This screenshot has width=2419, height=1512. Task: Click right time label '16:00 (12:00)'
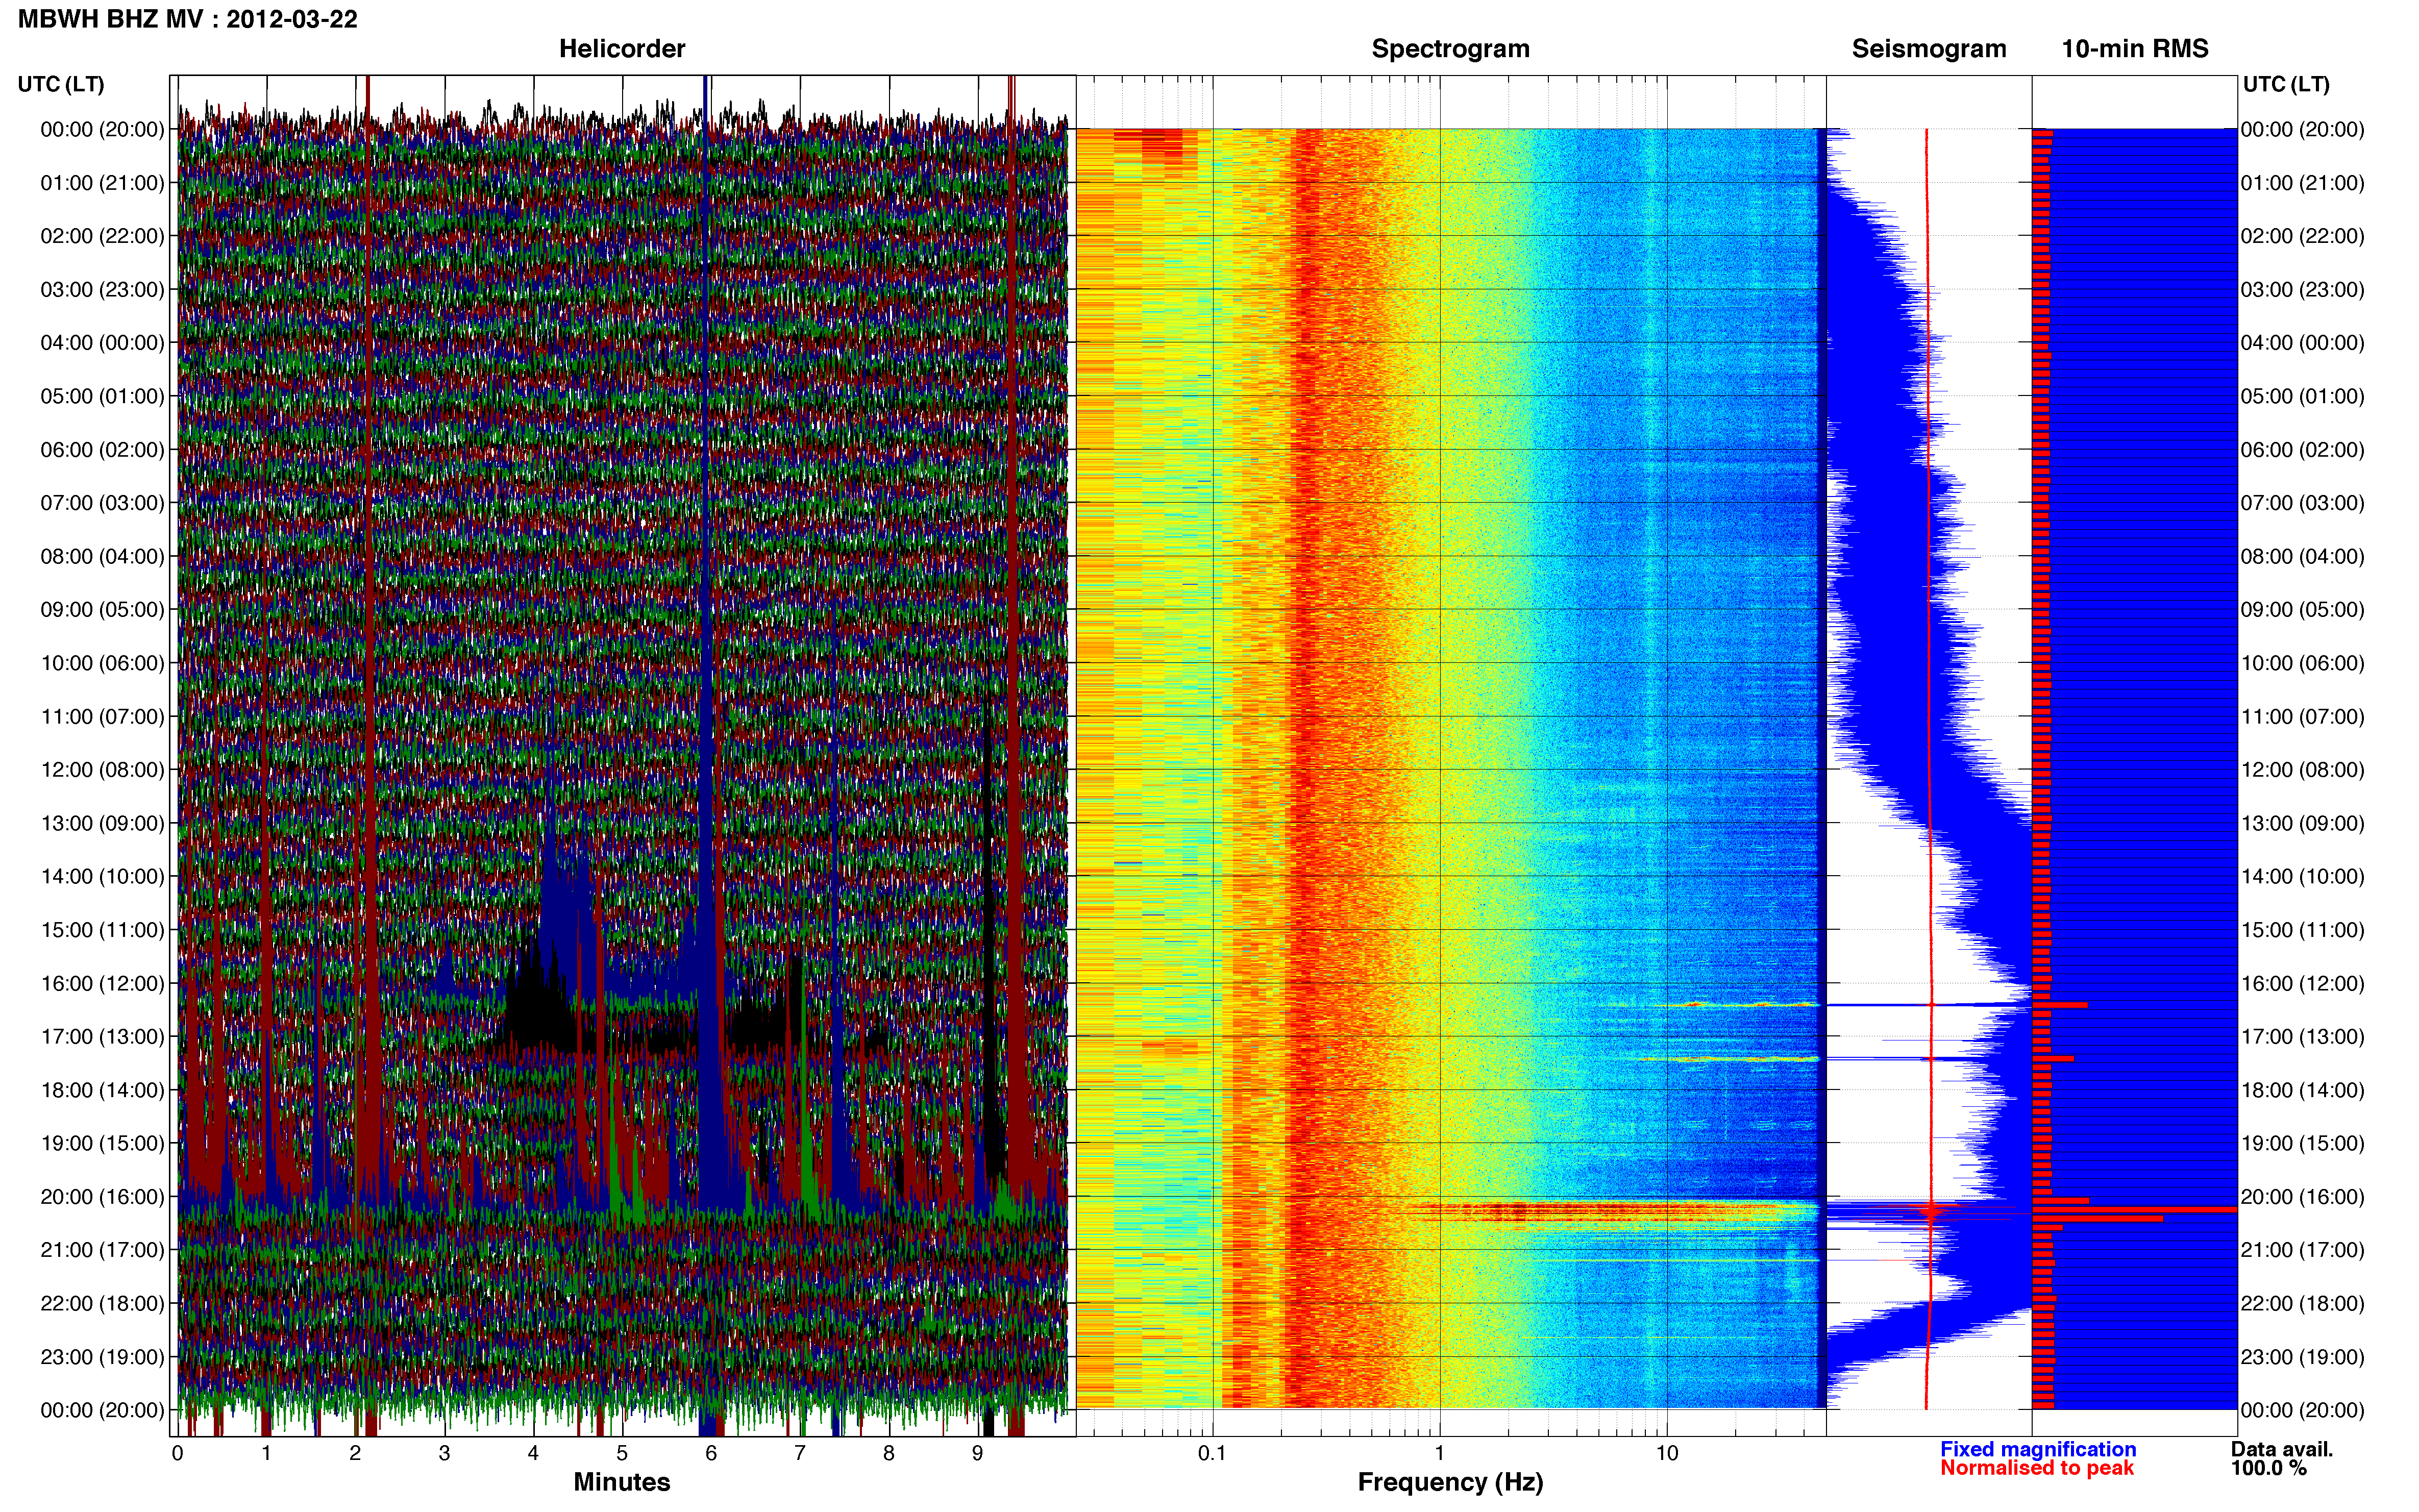tap(2303, 984)
